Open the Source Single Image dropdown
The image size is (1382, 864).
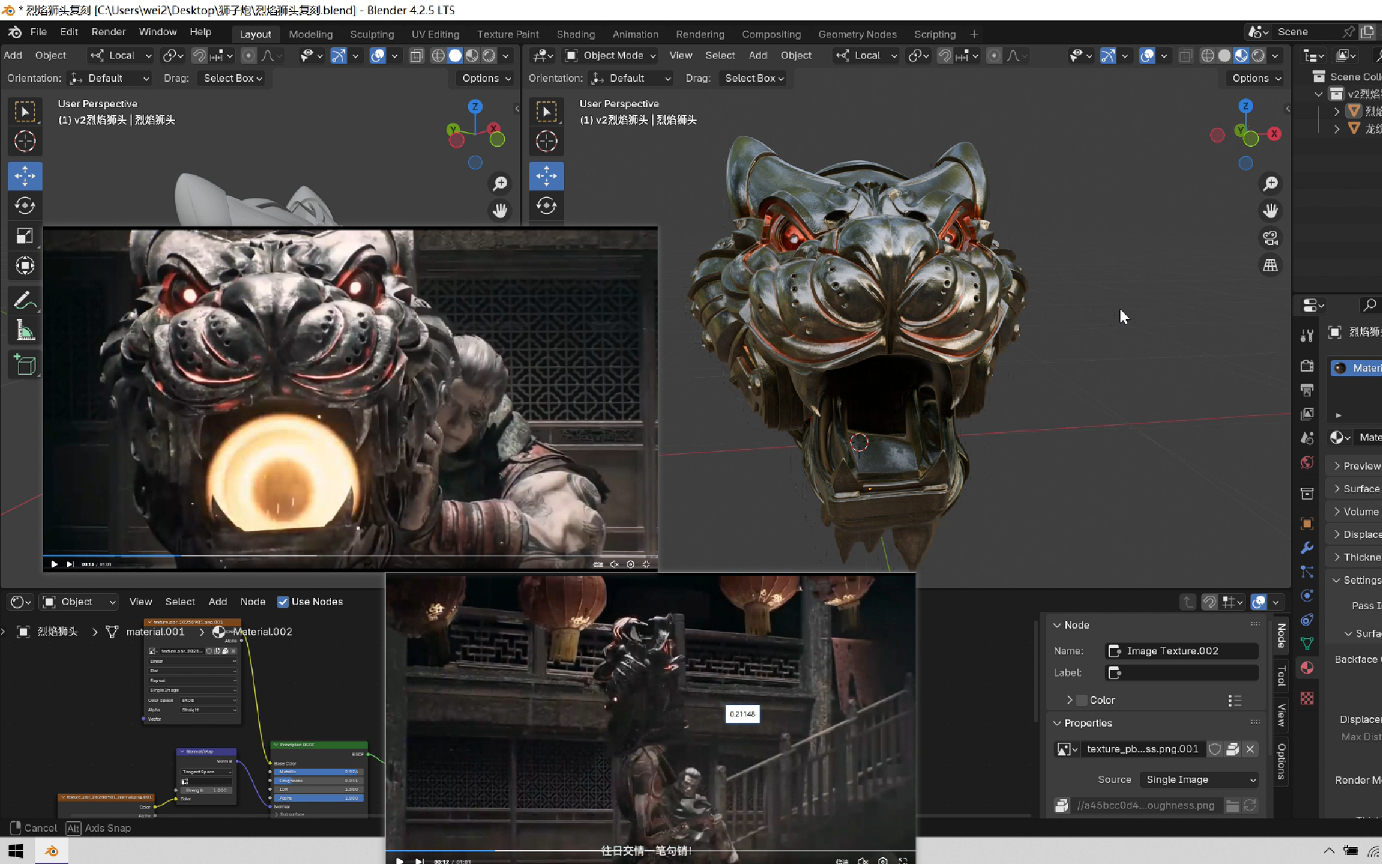point(1200,780)
